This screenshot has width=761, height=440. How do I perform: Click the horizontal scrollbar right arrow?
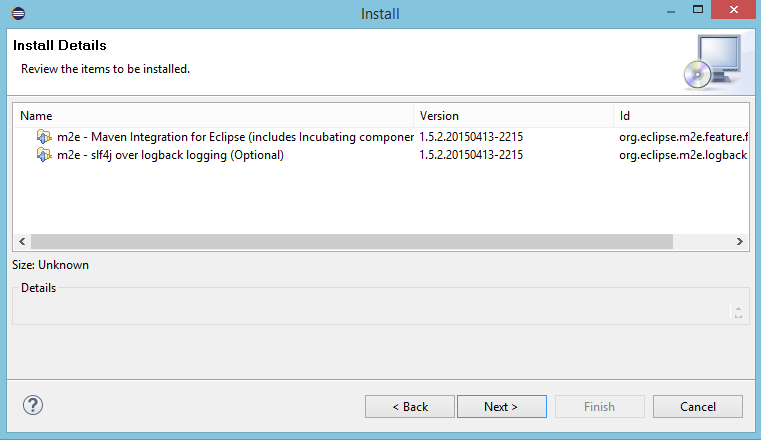[739, 241]
